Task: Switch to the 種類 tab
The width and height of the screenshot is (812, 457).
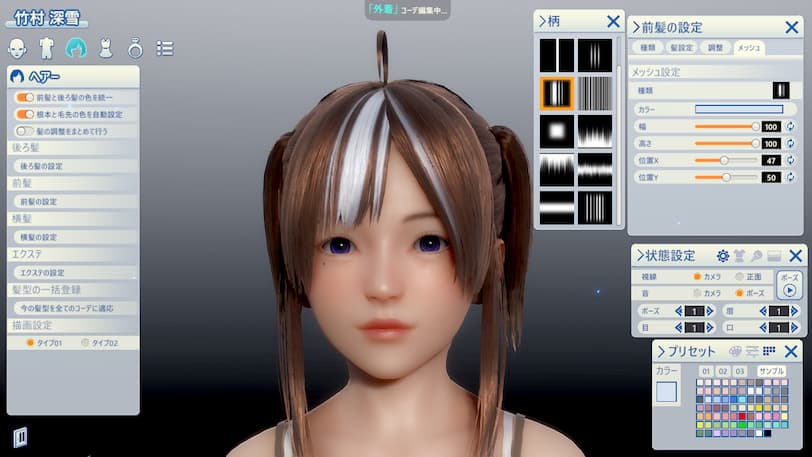Action: click(648, 48)
